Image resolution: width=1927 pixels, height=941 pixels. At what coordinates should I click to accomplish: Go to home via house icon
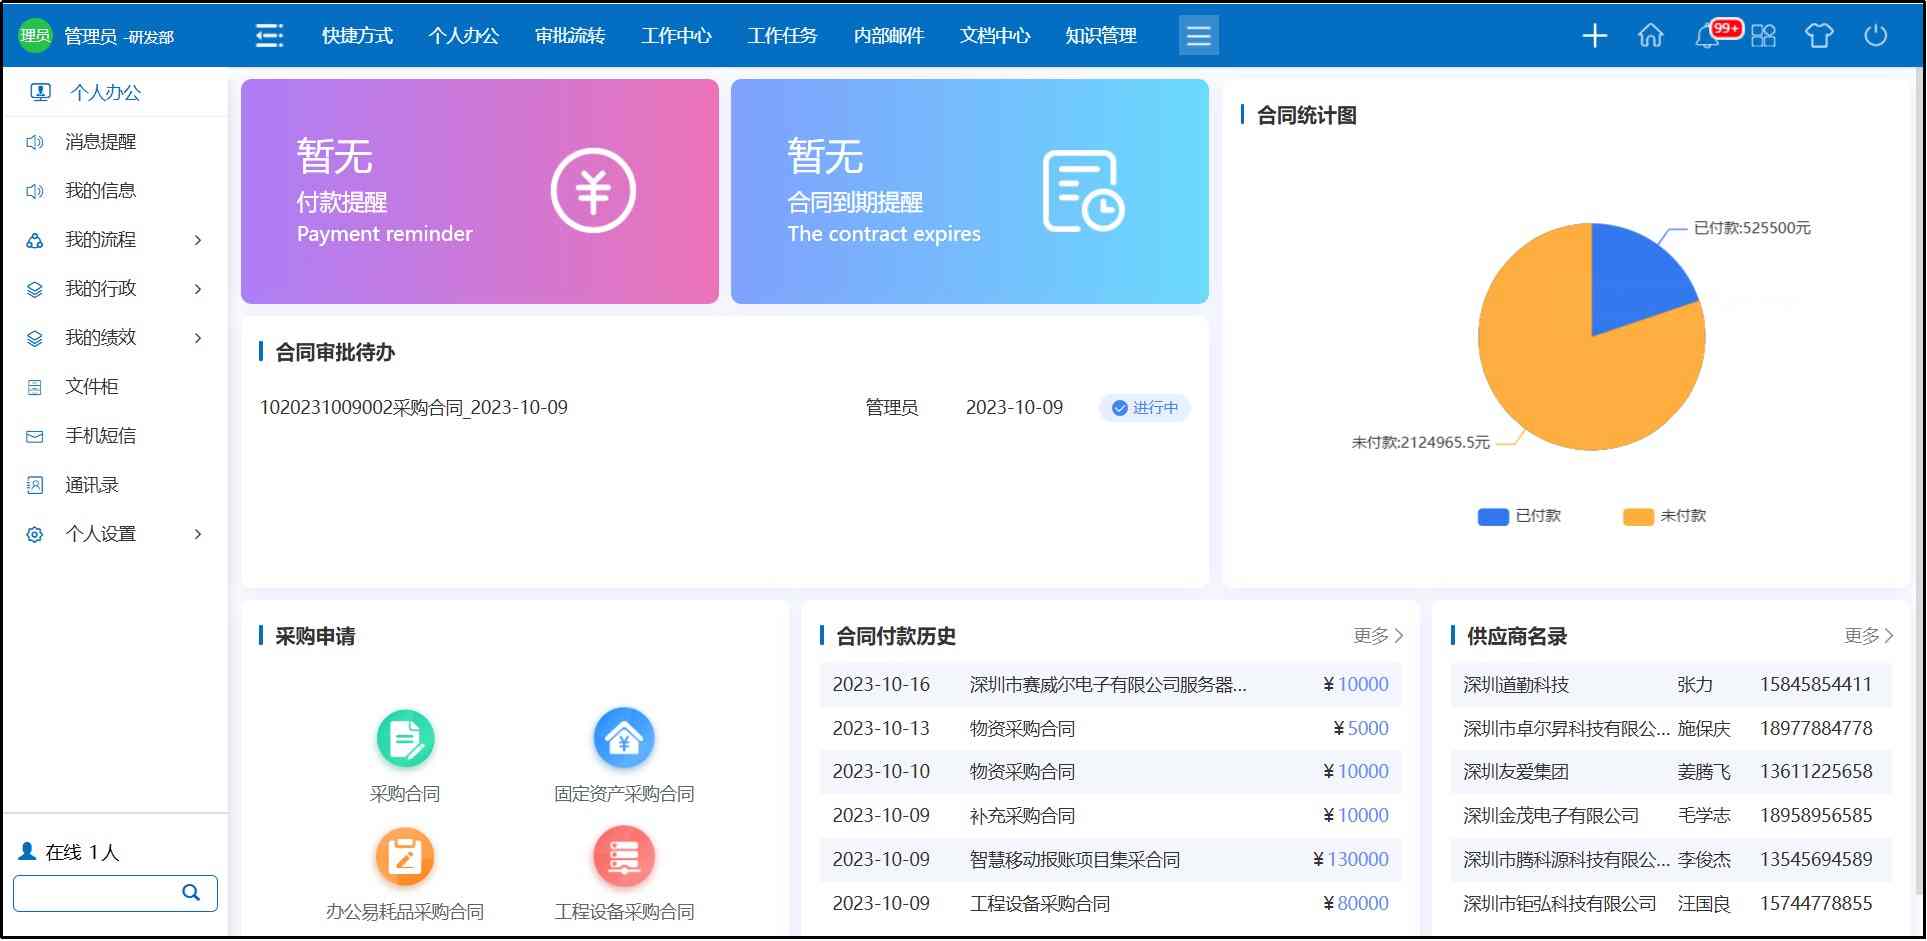(x=1650, y=36)
